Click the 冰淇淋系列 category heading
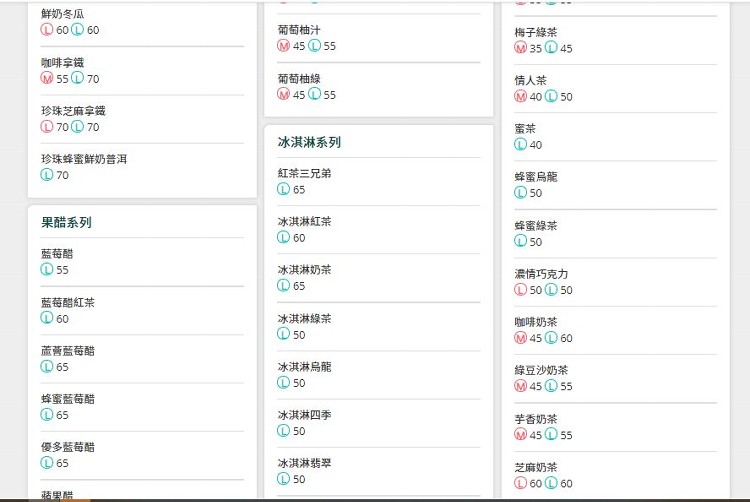The height and width of the screenshot is (502, 750). tap(309, 142)
